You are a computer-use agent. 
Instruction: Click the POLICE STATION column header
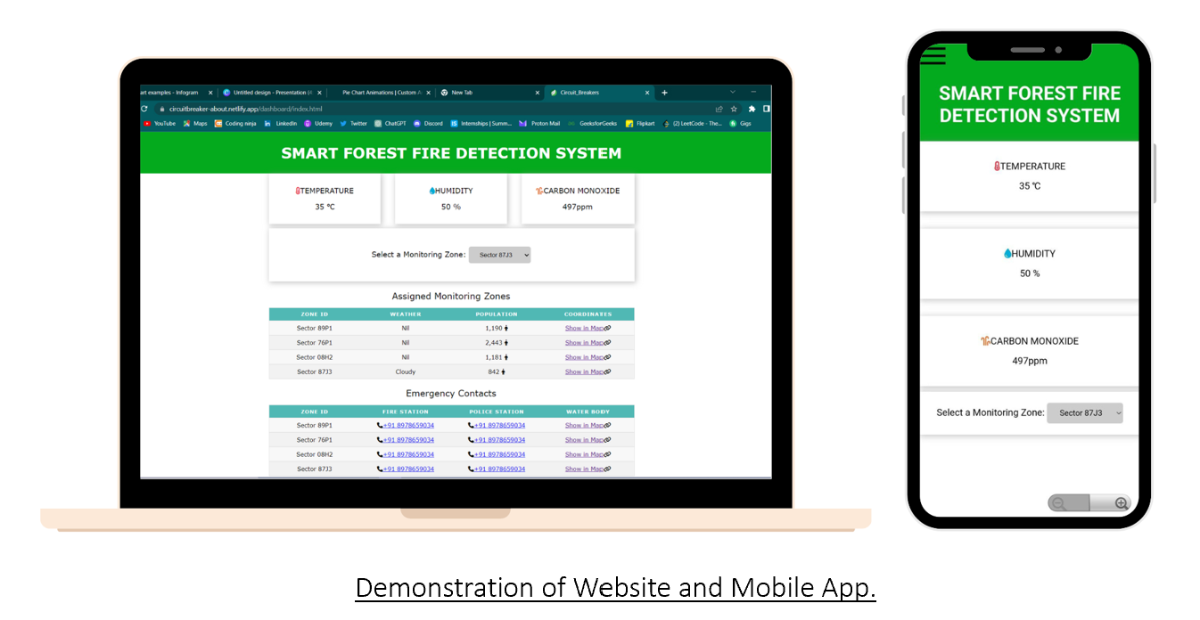tap(496, 411)
